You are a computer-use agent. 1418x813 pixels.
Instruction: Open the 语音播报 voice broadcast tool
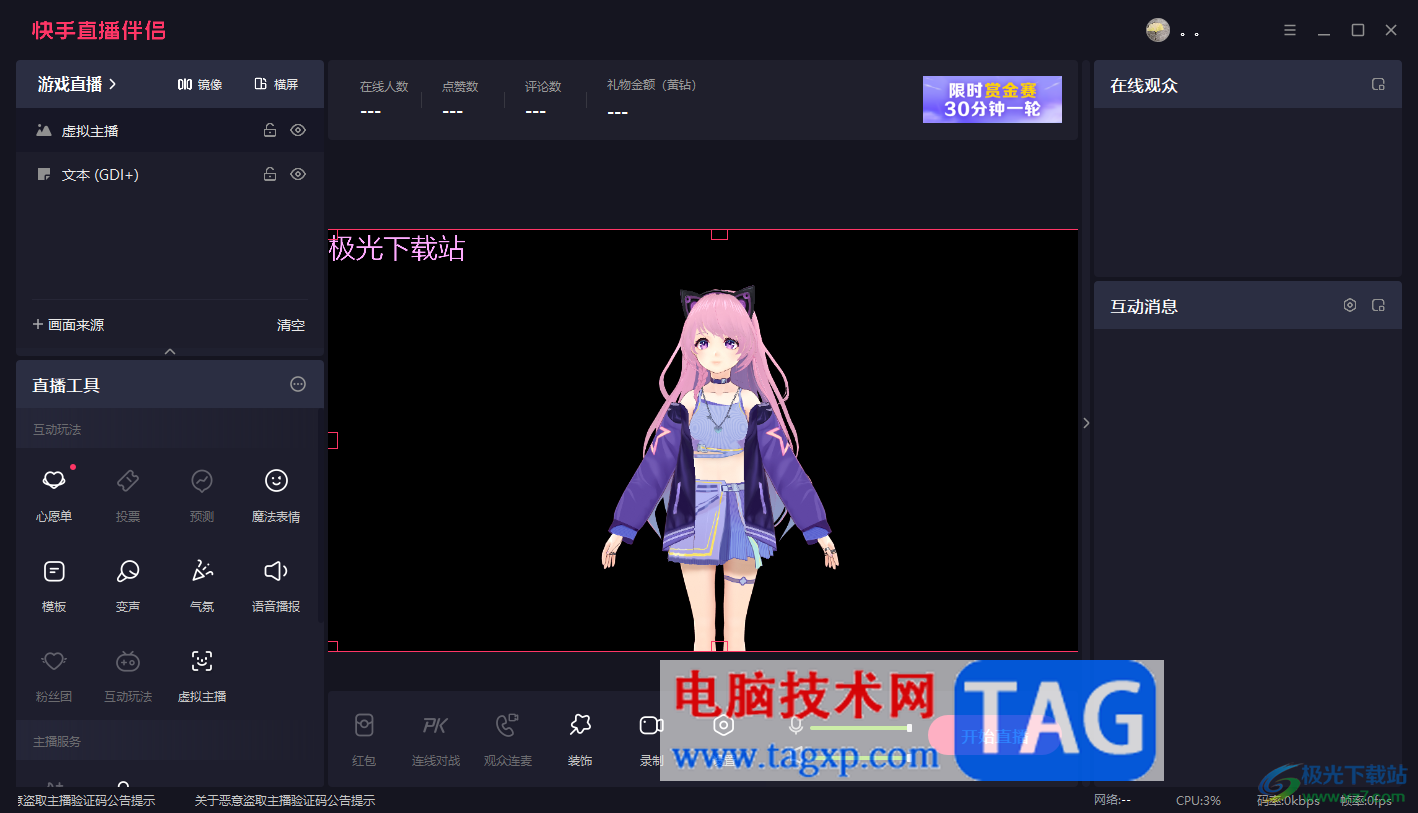276,584
